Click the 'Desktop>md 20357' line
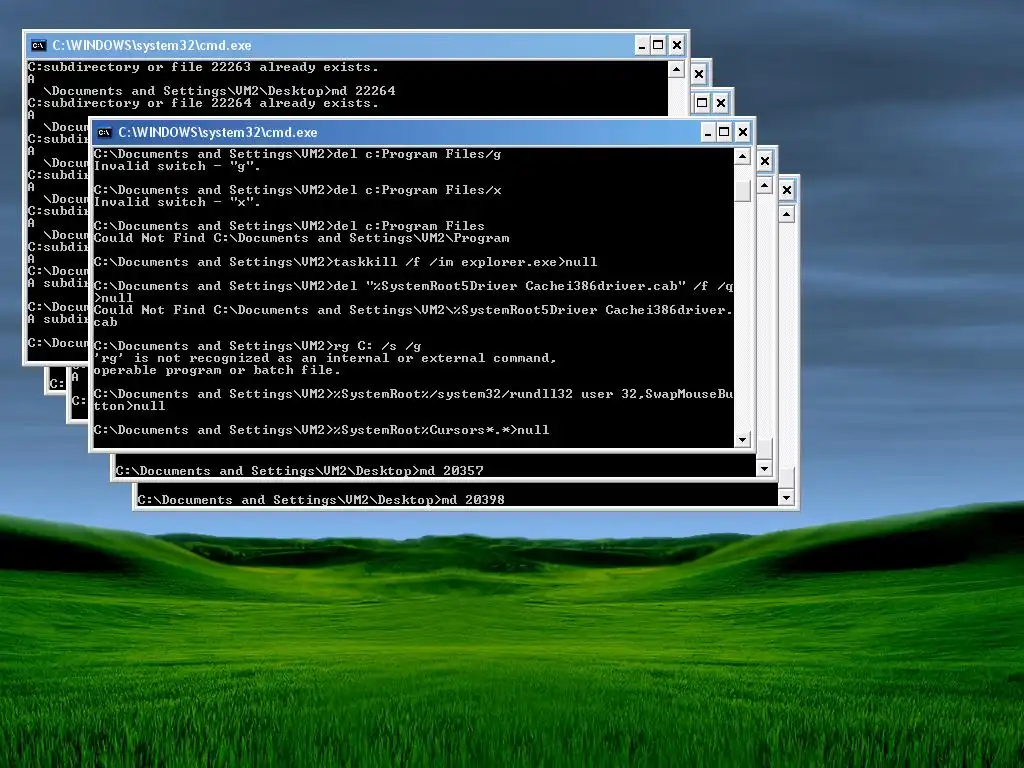 coord(300,471)
